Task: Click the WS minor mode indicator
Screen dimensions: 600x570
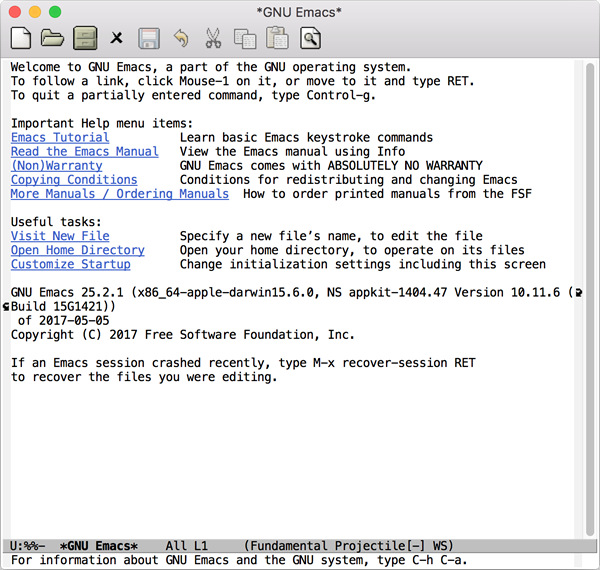Action: click(440, 546)
